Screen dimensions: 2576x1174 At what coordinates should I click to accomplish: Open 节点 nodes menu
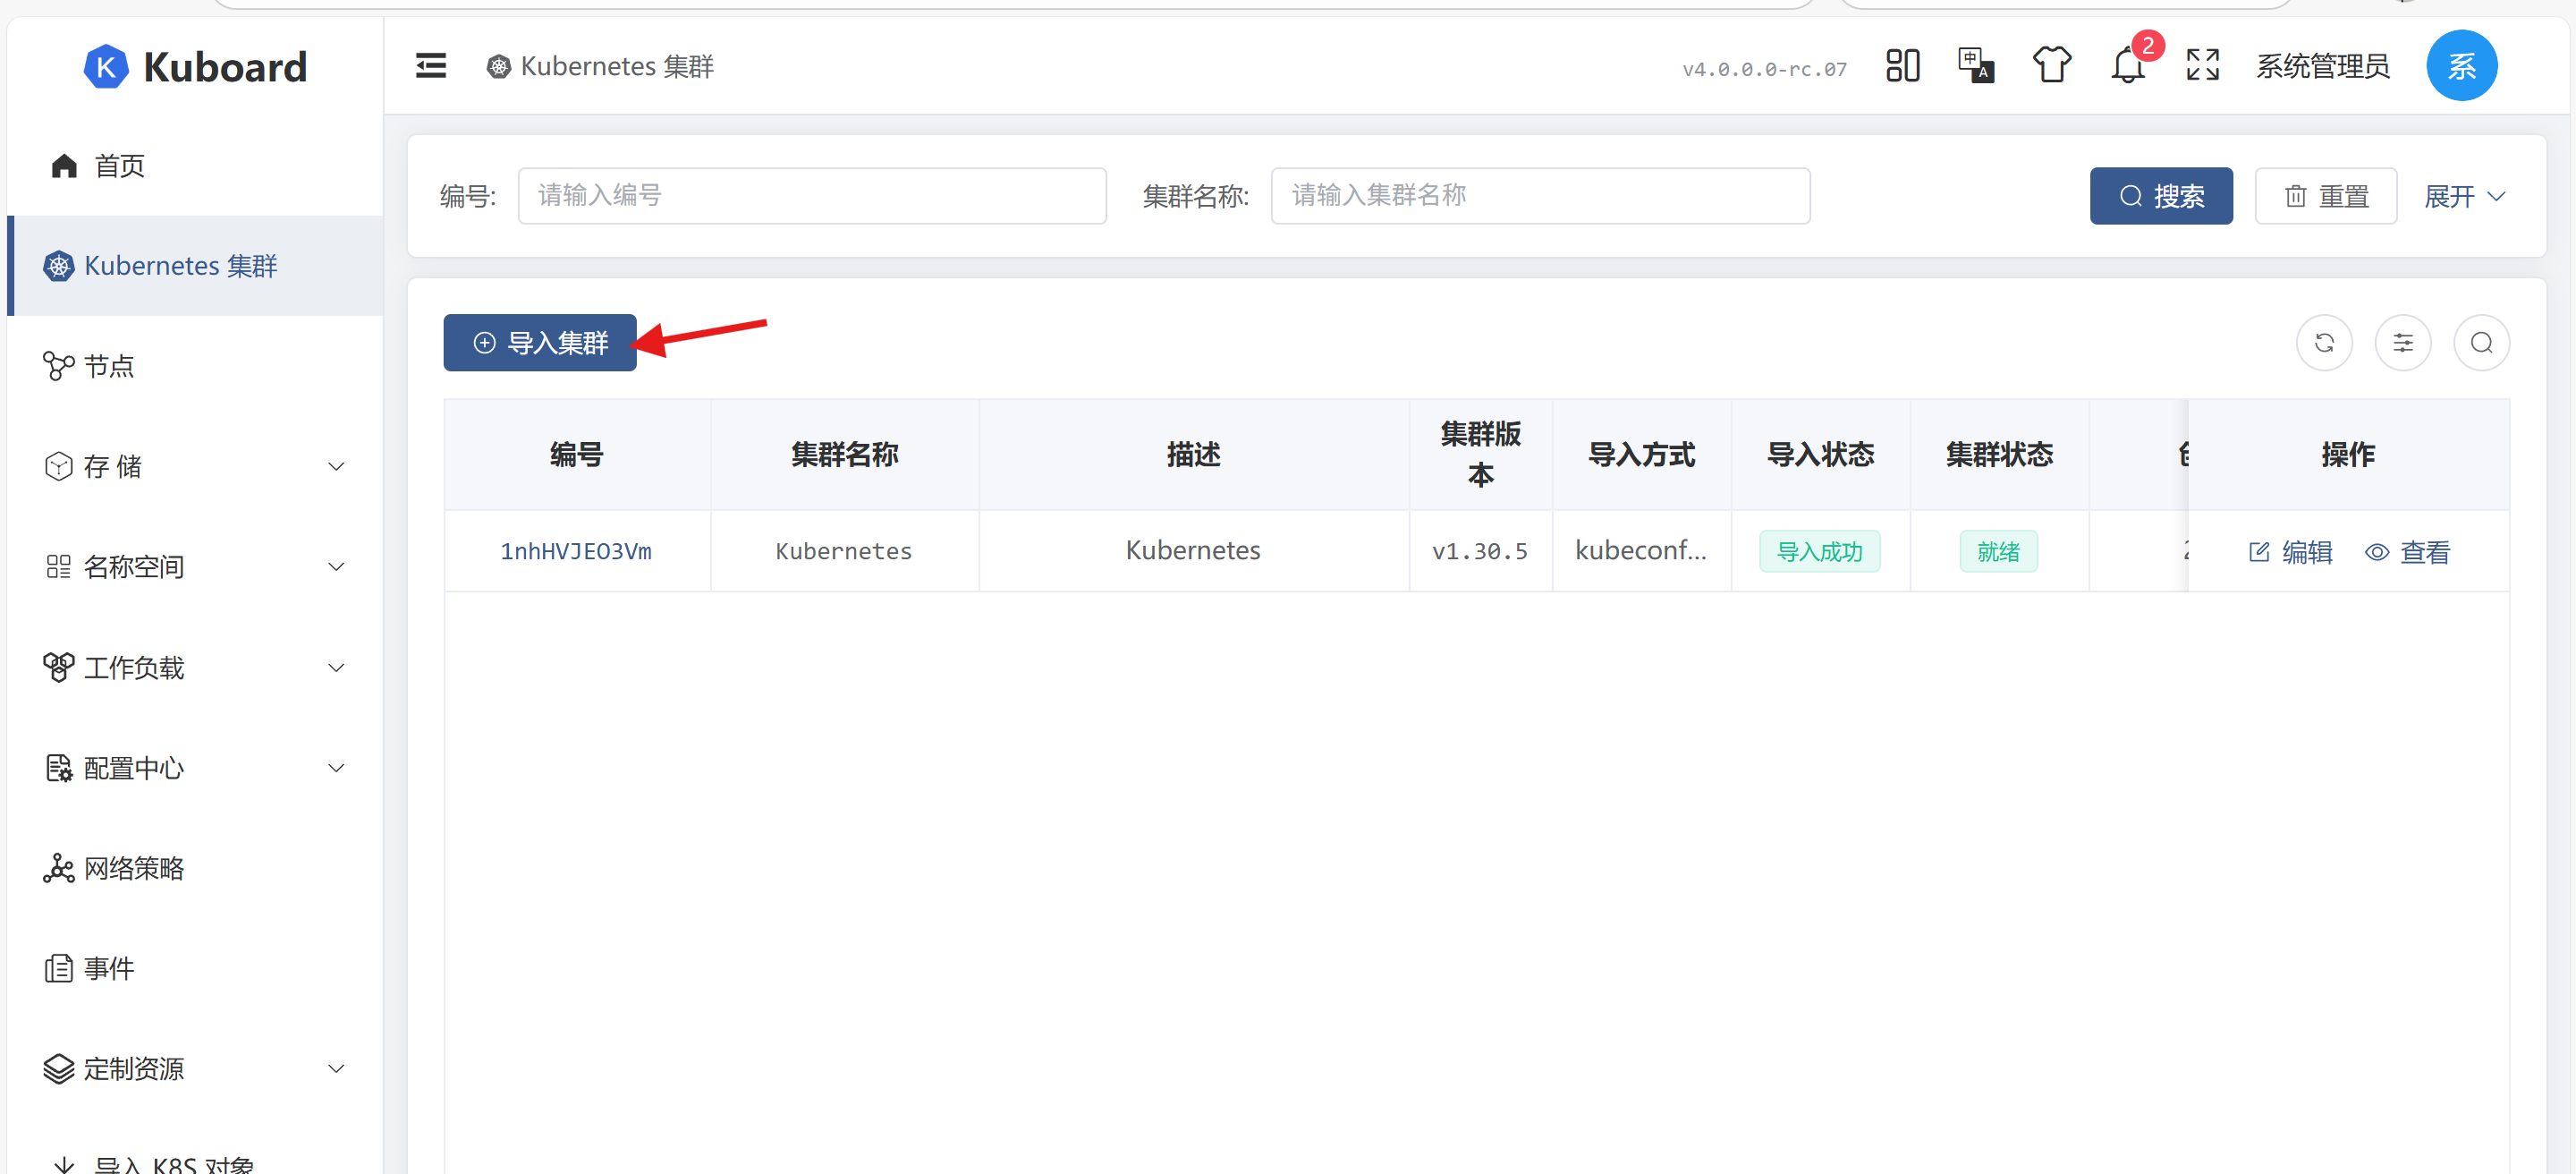(x=195, y=366)
